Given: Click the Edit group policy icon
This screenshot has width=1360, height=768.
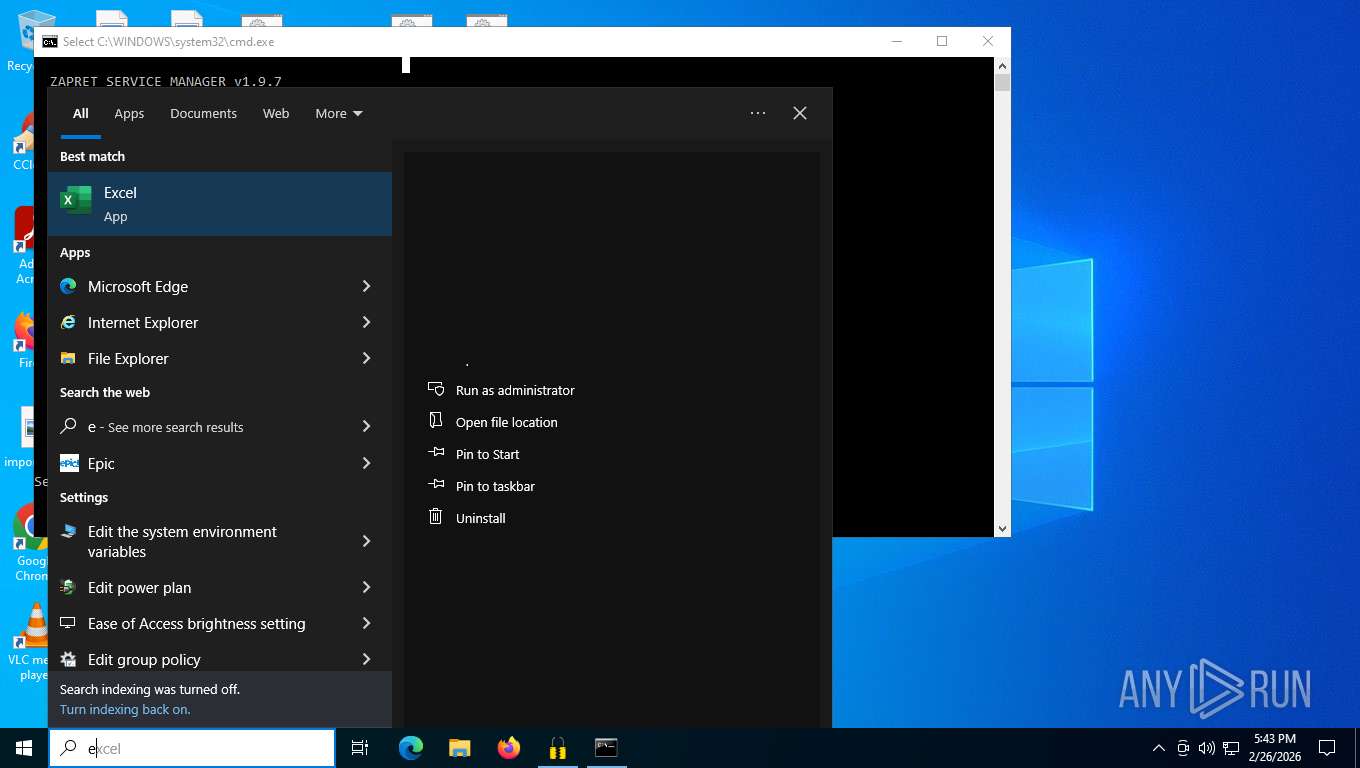Looking at the screenshot, I should pyautogui.click(x=68, y=659).
